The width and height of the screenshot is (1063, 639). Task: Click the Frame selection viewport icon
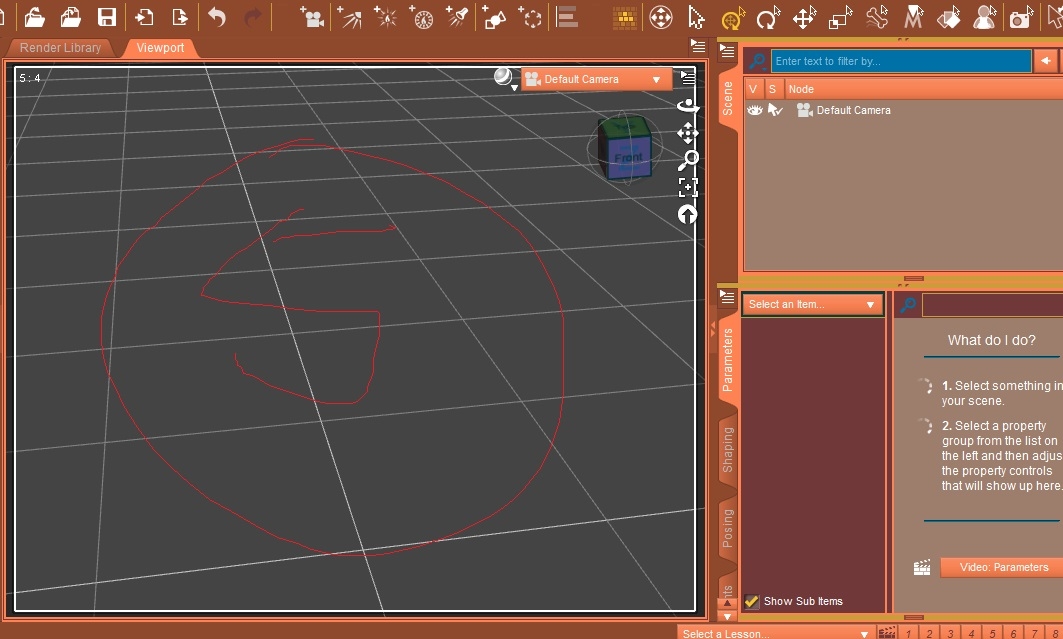[687, 187]
